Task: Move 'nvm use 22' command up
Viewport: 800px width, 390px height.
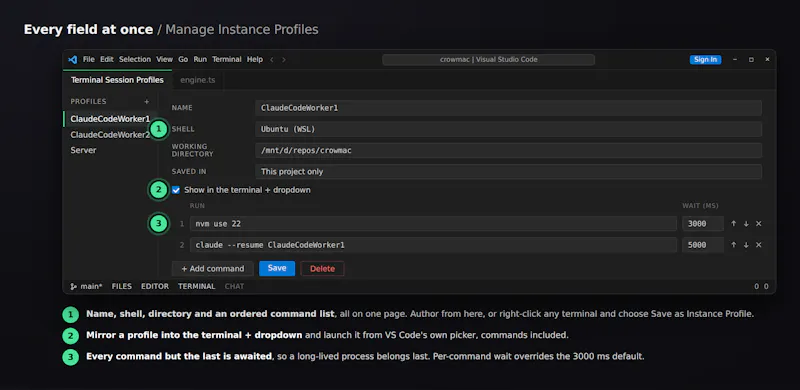Action: pyautogui.click(x=734, y=224)
